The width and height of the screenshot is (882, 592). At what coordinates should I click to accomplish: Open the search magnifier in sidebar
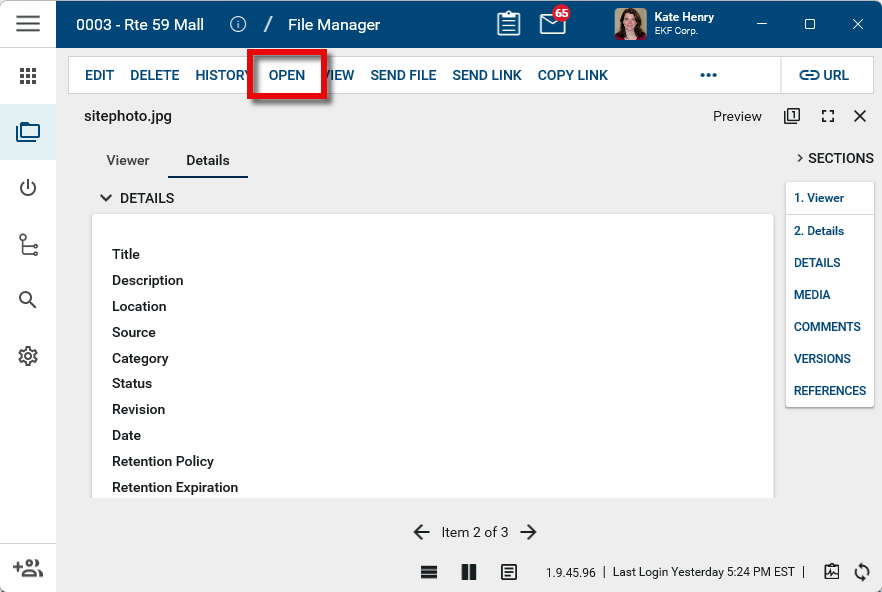[x=28, y=300]
